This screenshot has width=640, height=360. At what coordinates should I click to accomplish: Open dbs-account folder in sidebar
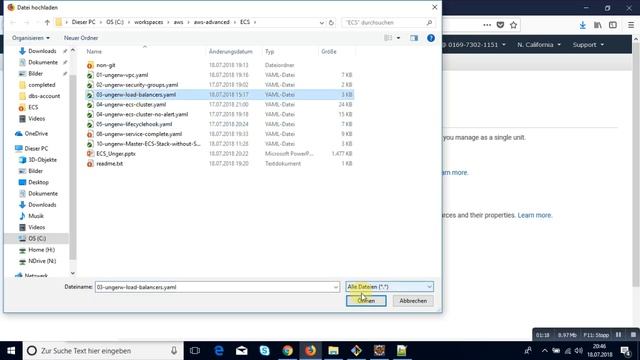44,96
